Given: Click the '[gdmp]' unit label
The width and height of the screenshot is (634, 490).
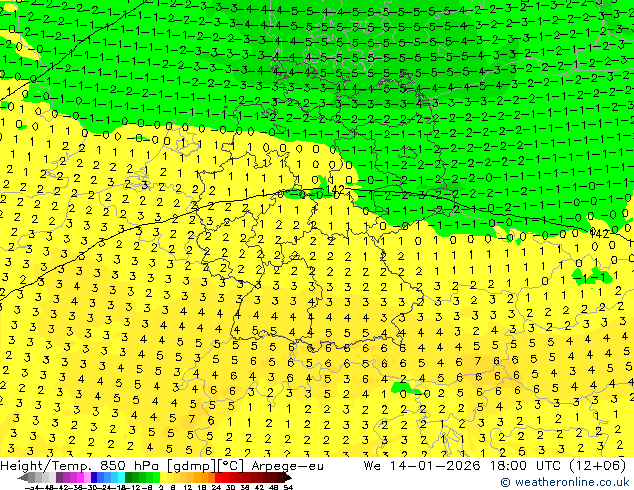Looking at the screenshot, I should 192,466.
